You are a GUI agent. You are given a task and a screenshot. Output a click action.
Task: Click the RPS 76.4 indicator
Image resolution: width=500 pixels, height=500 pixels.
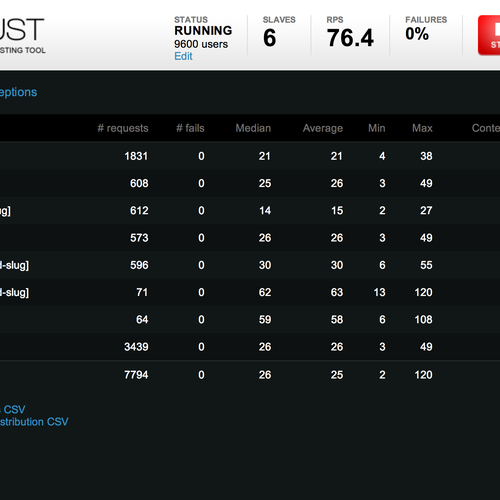click(x=350, y=34)
